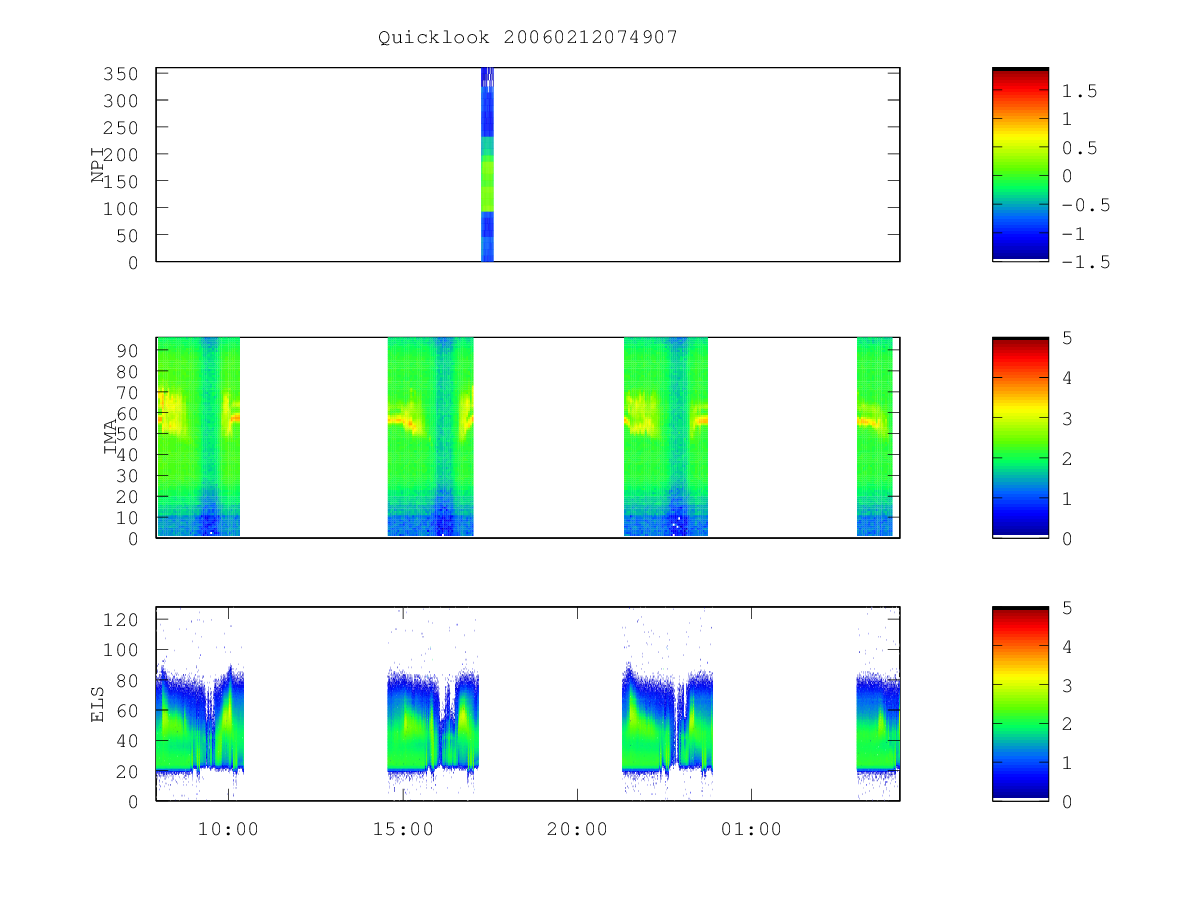The image size is (1200, 900).
Task: Click the second ELS data block near 15:00
Action: coord(433,722)
